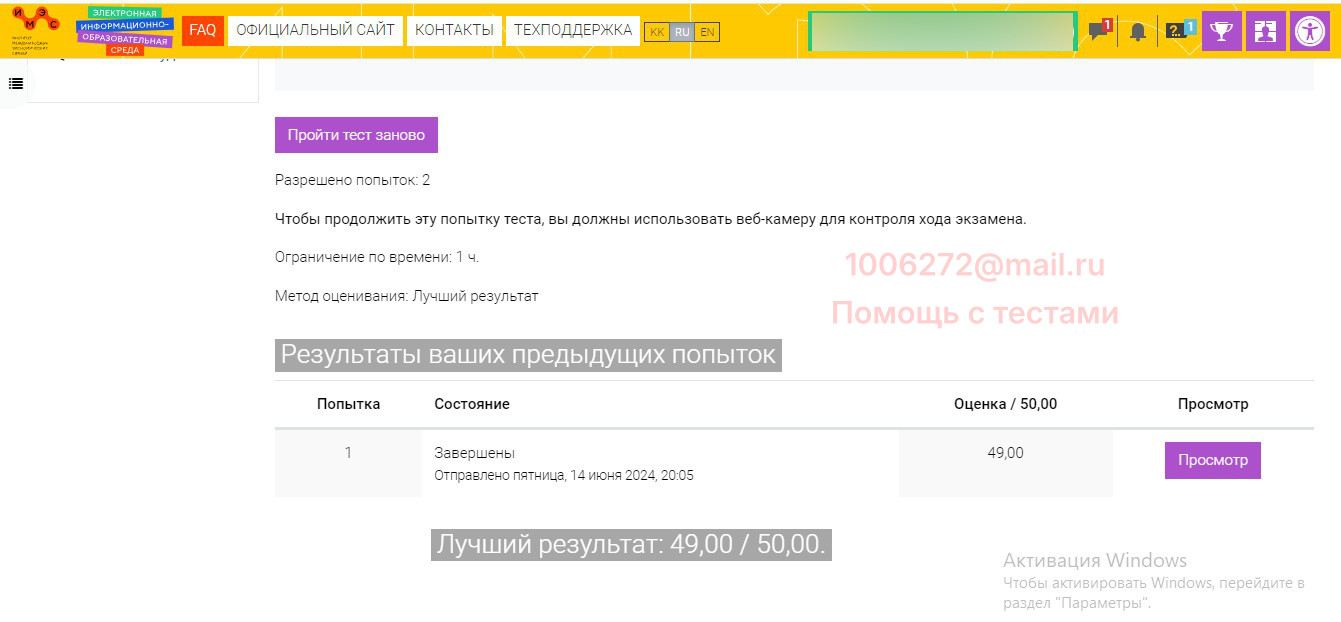
Task: Click the Пройти тест заново button
Action: tap(356, 135)
